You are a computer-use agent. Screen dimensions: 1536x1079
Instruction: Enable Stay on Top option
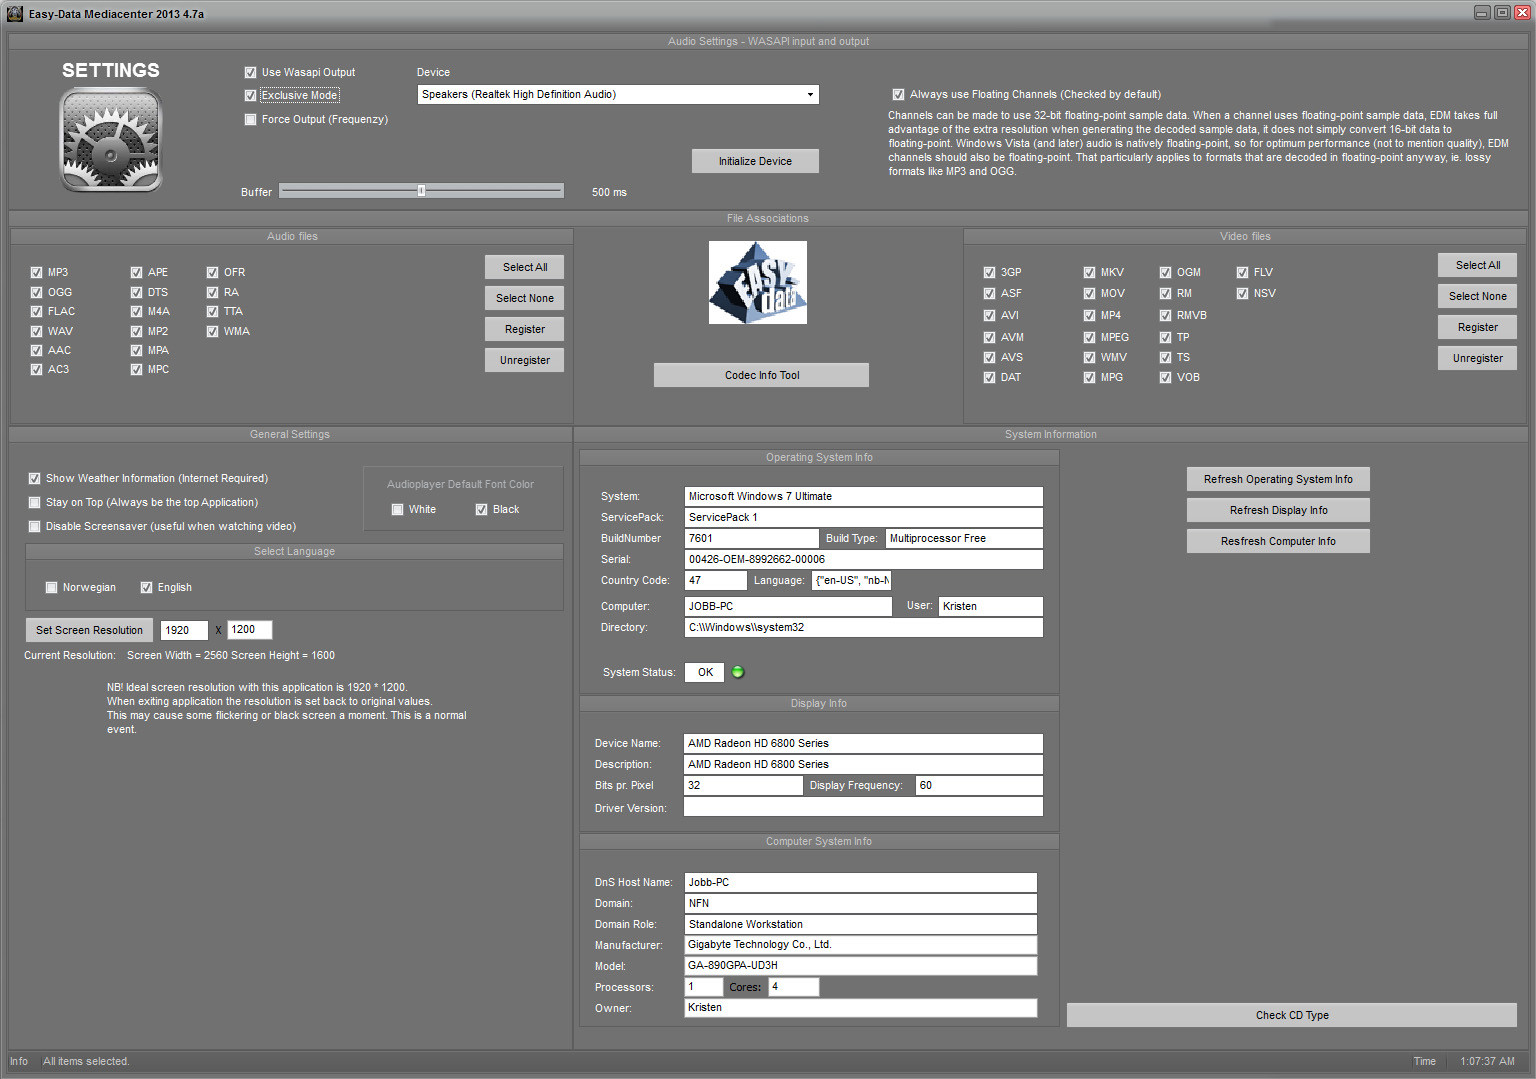34,502
